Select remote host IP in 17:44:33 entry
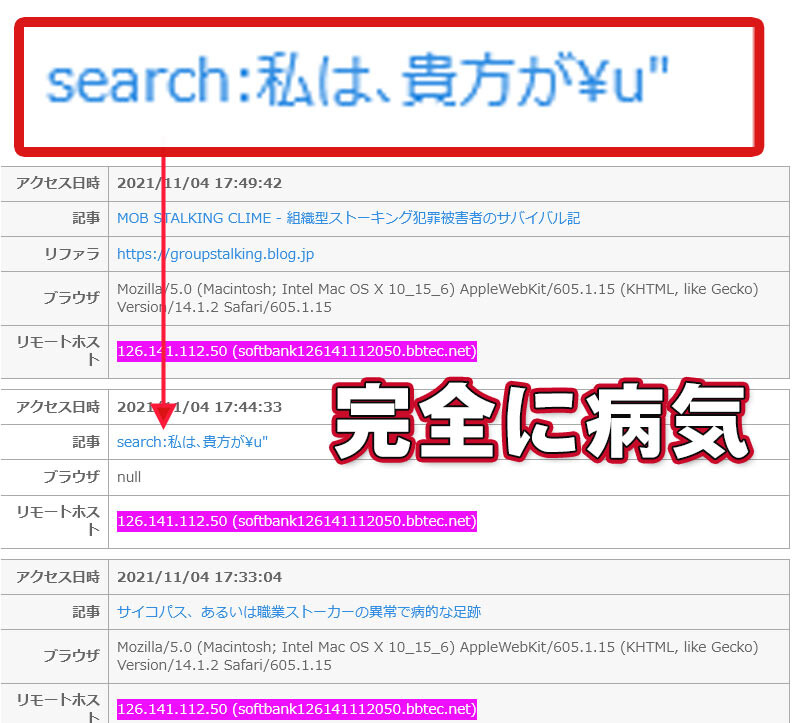793x723 pixels. [297, 521]
